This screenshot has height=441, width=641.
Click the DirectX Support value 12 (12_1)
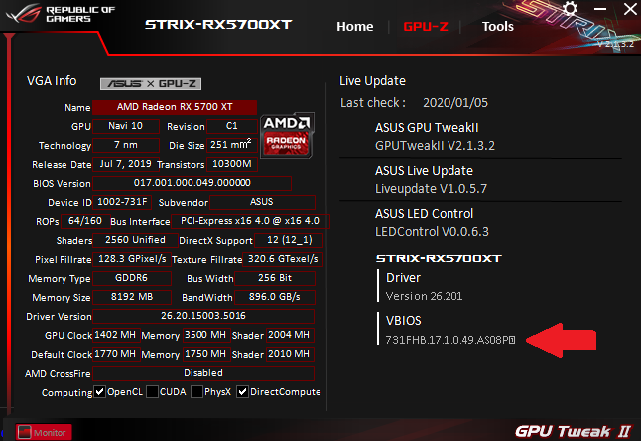coord(289,240)
